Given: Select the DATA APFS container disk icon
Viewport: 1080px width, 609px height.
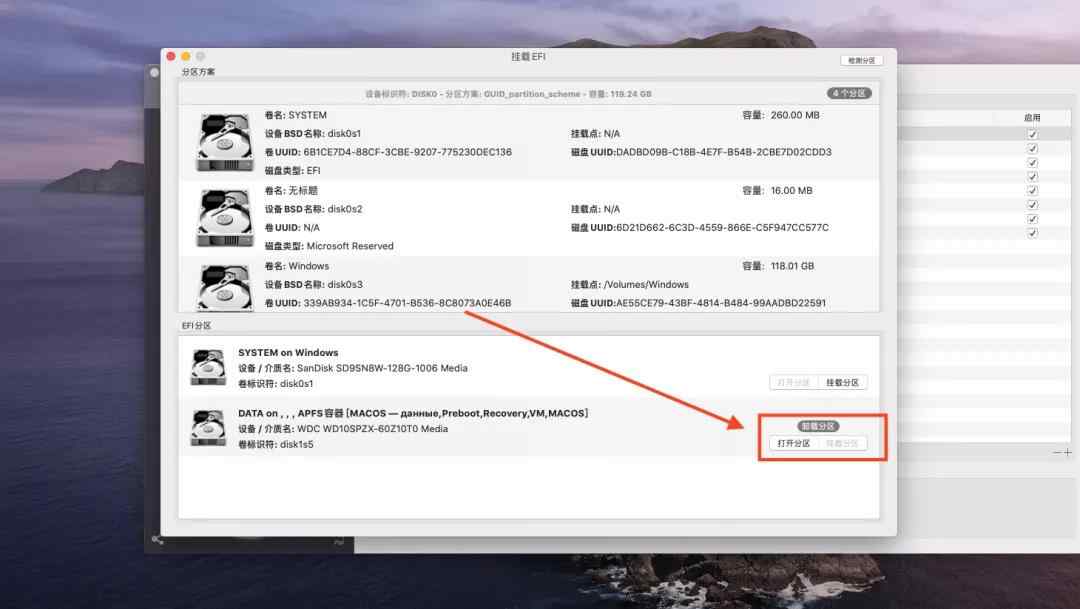Looking at the screenshot, I should click(x=209, y=428).
